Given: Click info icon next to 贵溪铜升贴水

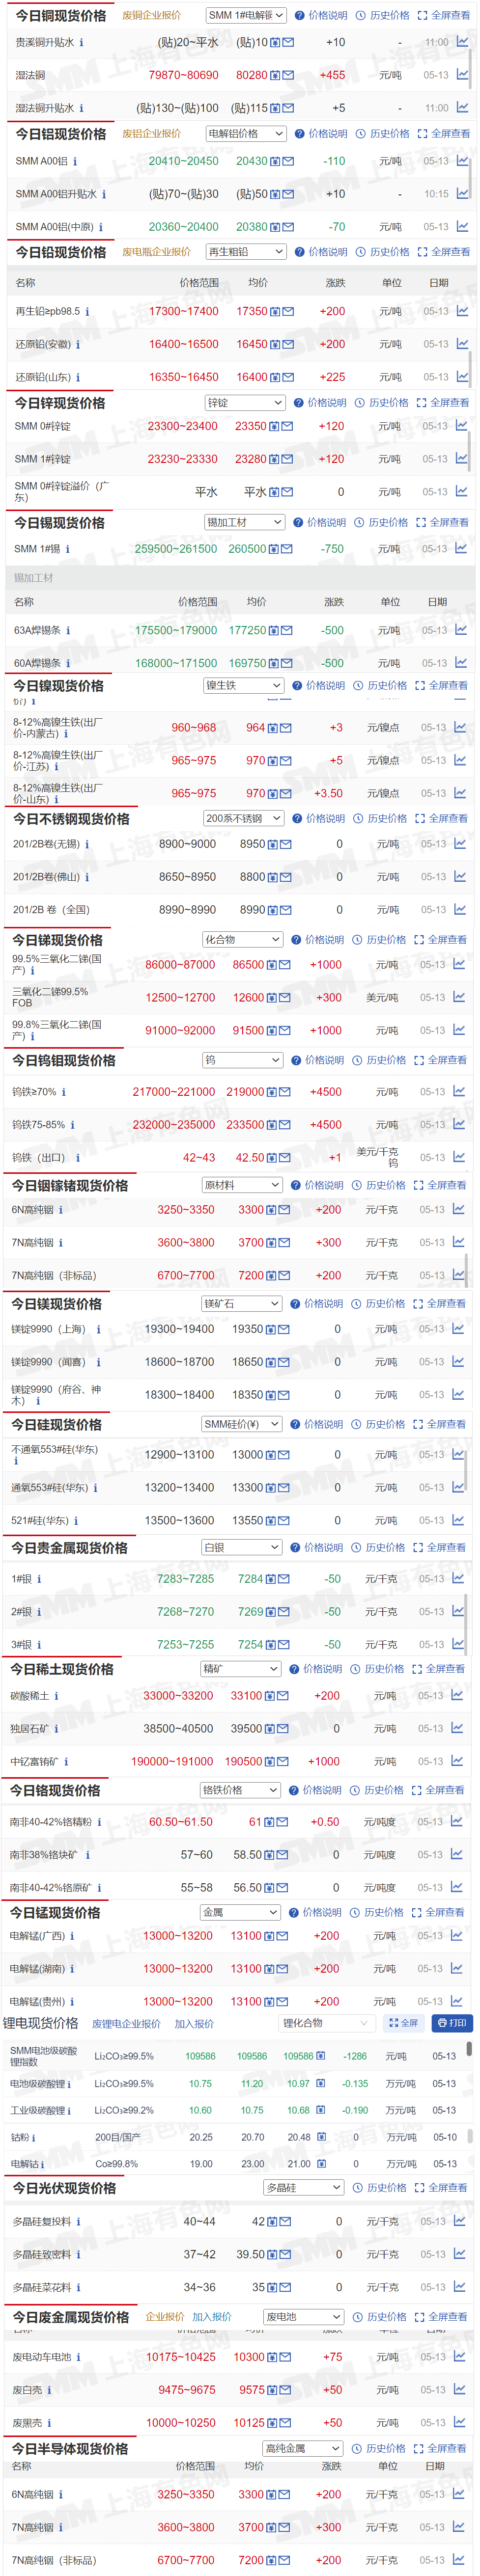Looking at the screenshot, I should 81,43.
